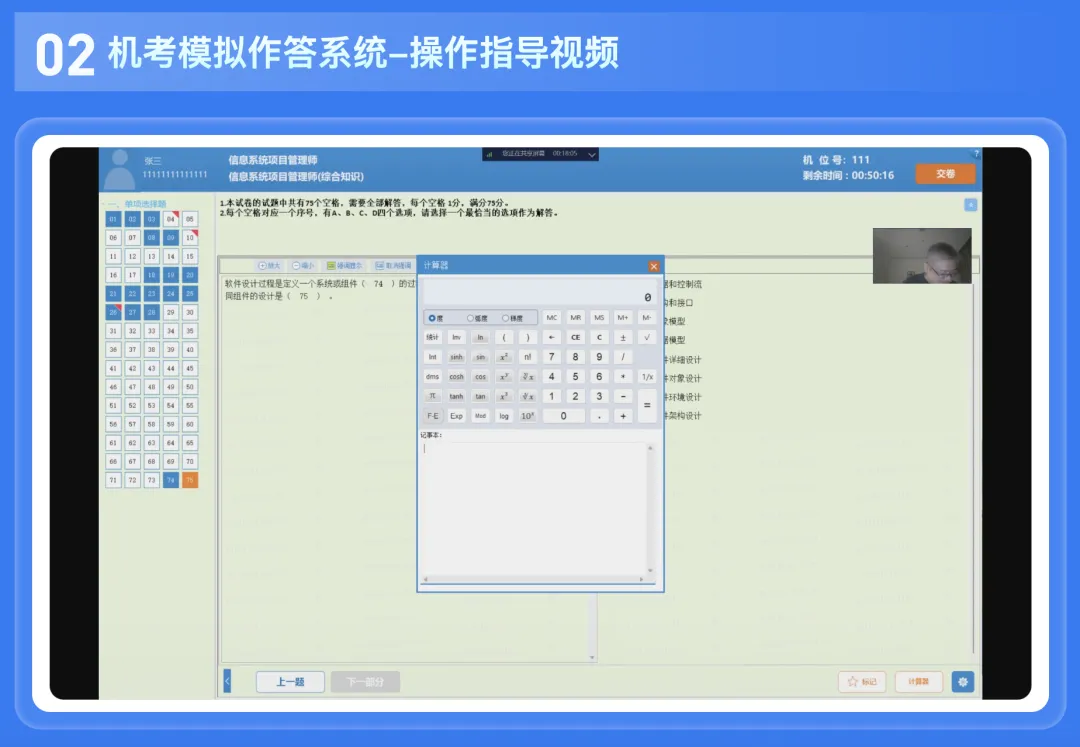Click the π constant key
Viewport: 1080px width, 747px height.
point(433,397)
